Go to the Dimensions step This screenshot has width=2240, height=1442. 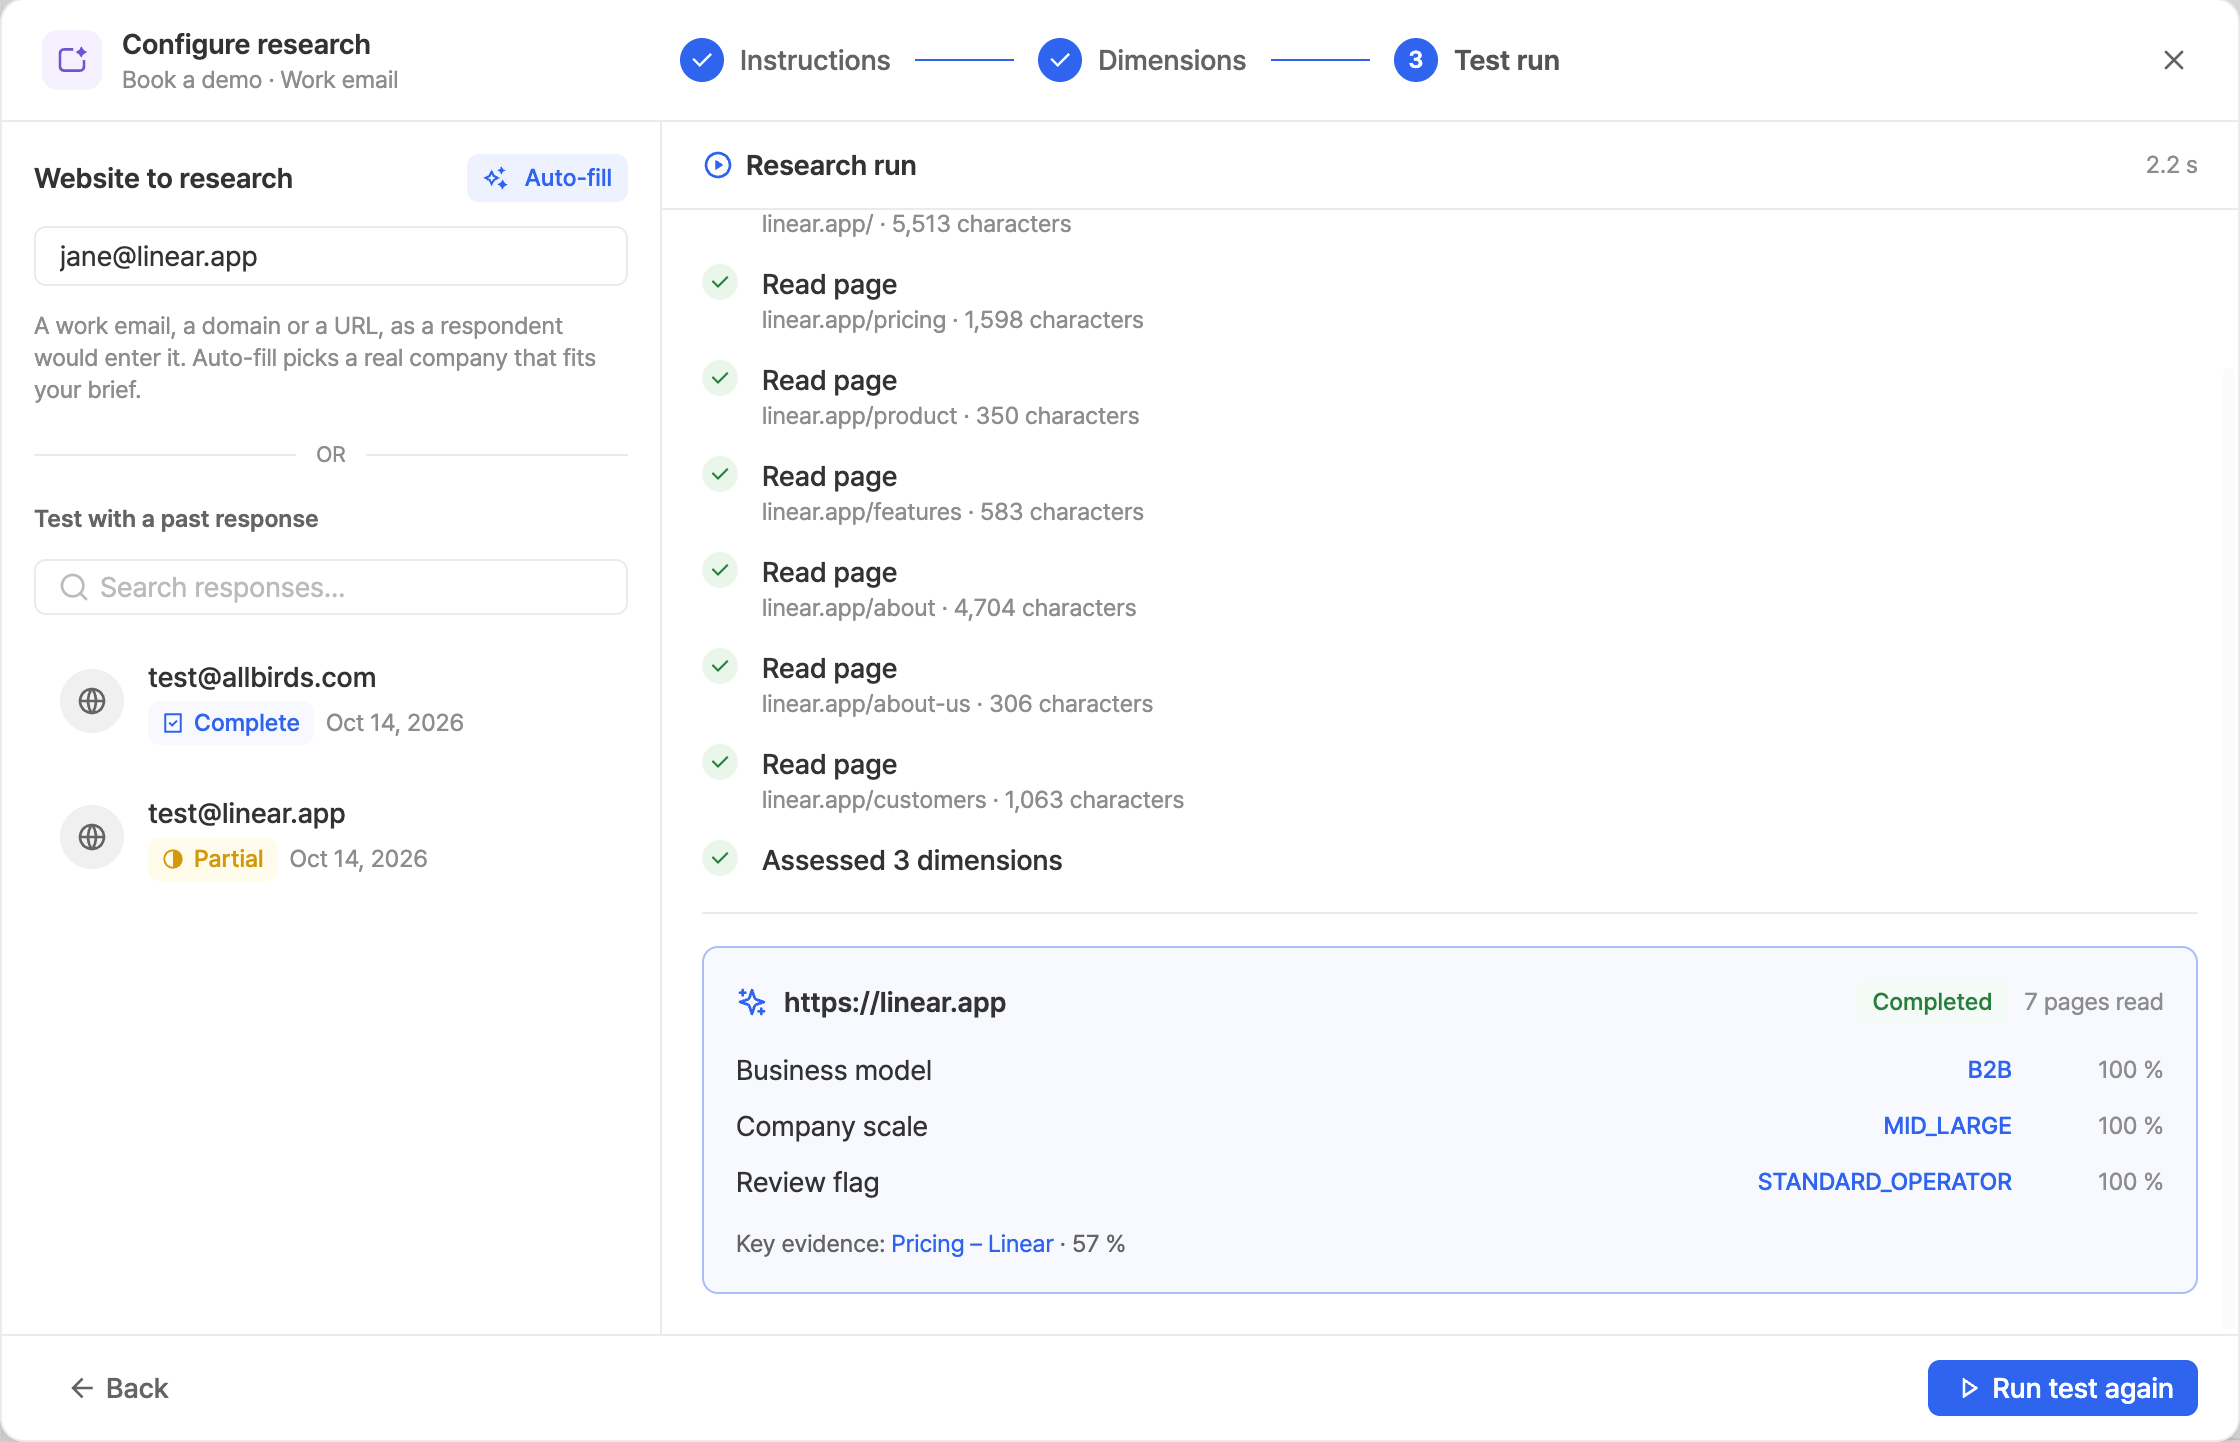click(x=1142, y=60)
